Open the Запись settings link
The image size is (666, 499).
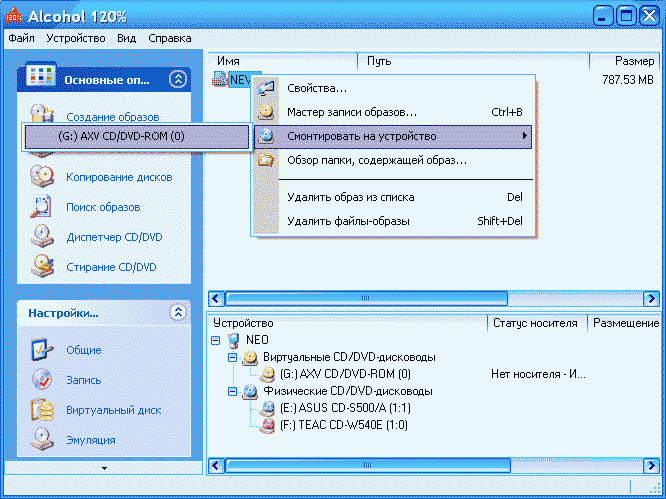click(x=84, y=380)
